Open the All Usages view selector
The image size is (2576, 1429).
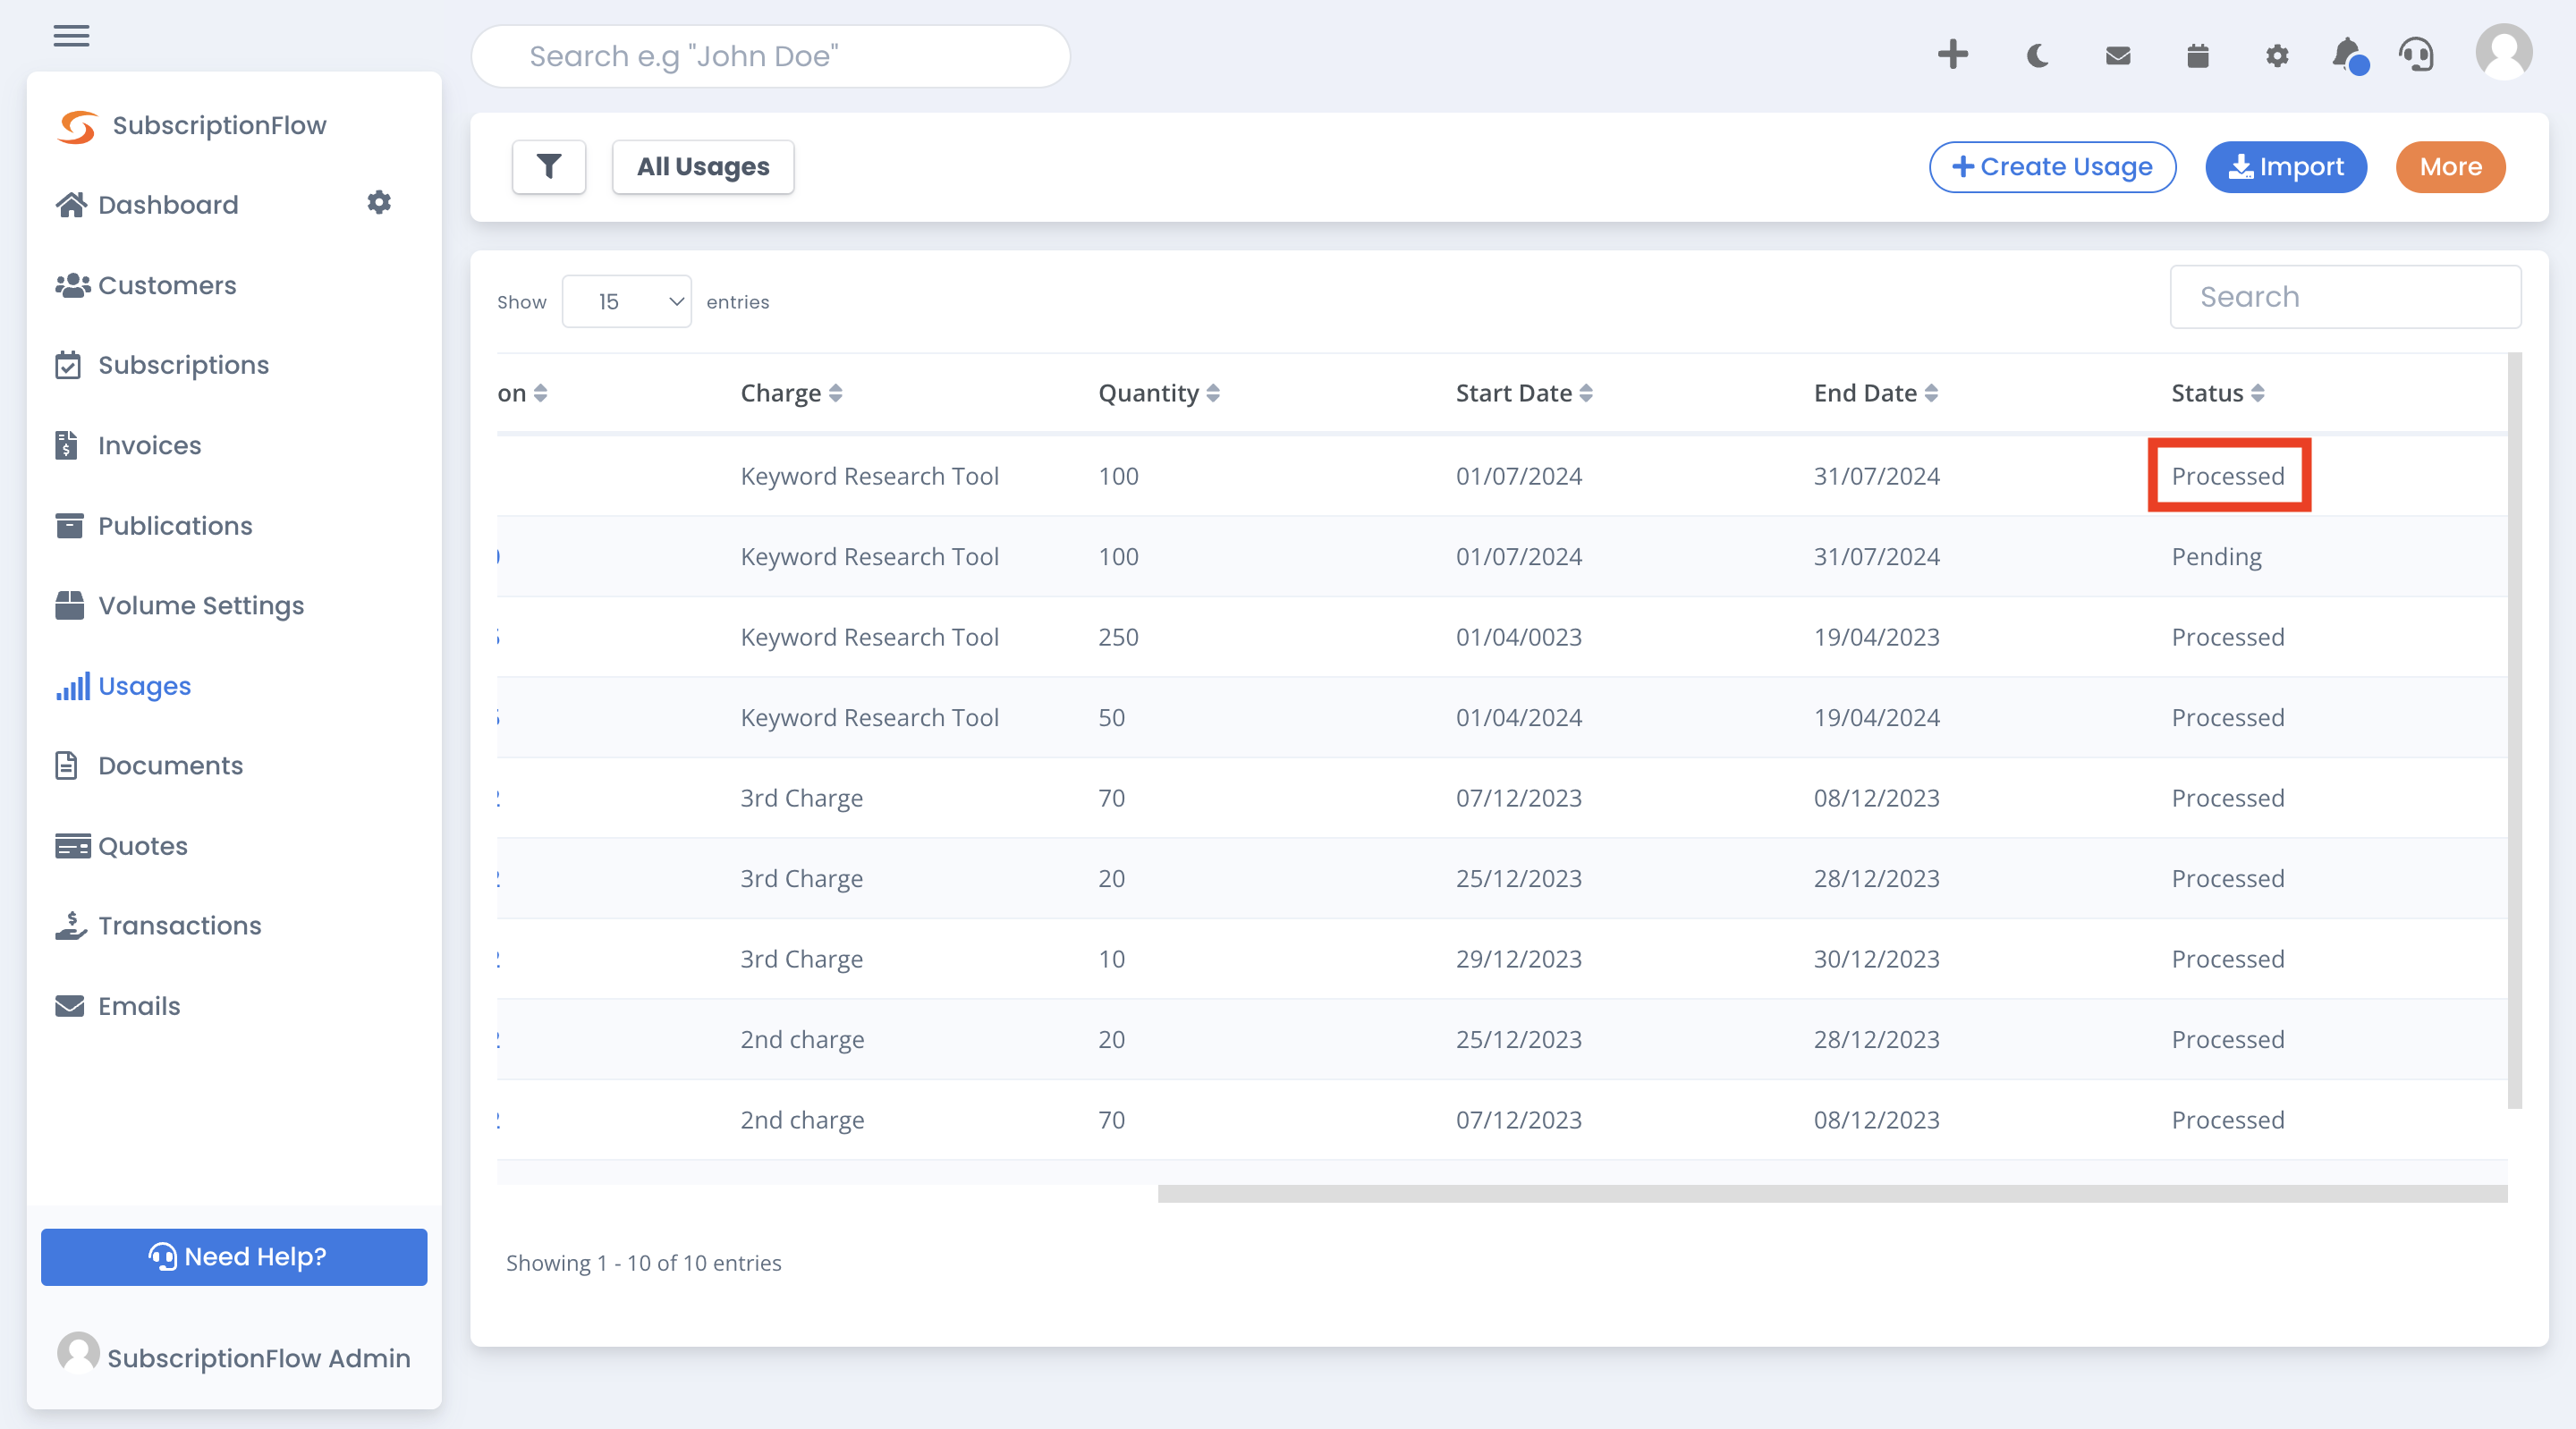(703, 166)
